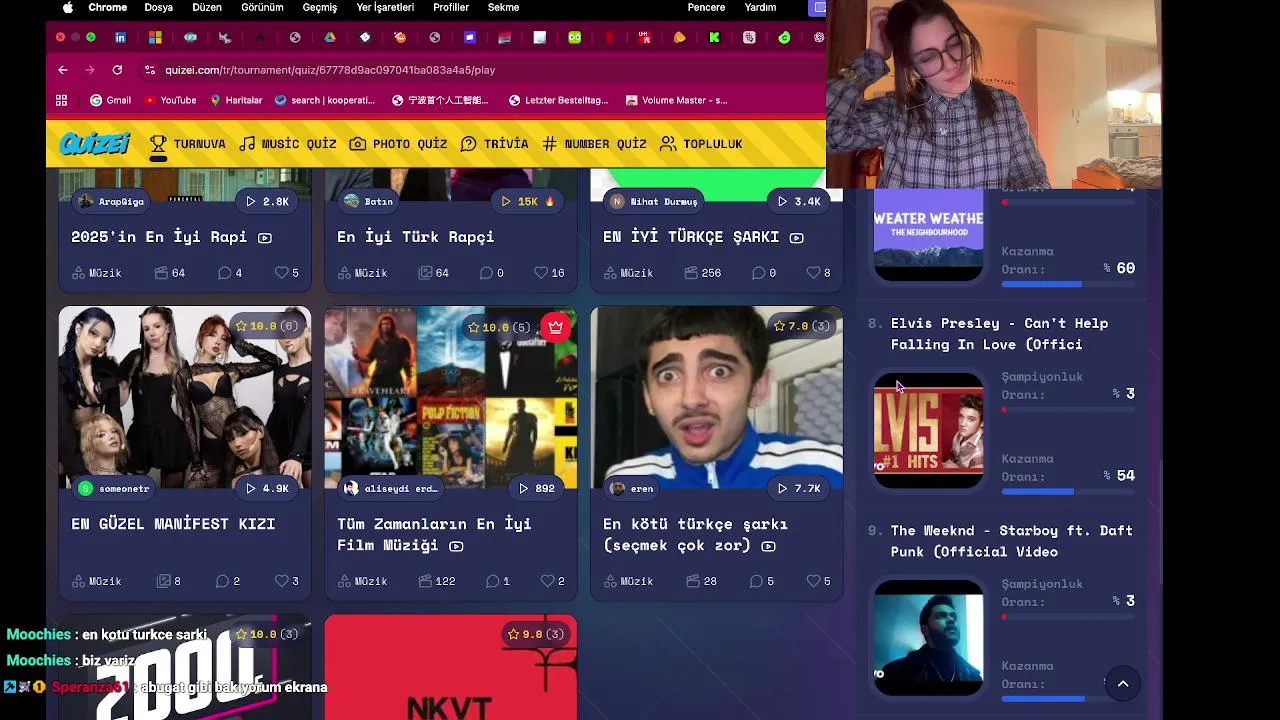
Task: Like EN İYİ TÜRKÇE ŞARKI via heart icon
Action: [816, 273]
